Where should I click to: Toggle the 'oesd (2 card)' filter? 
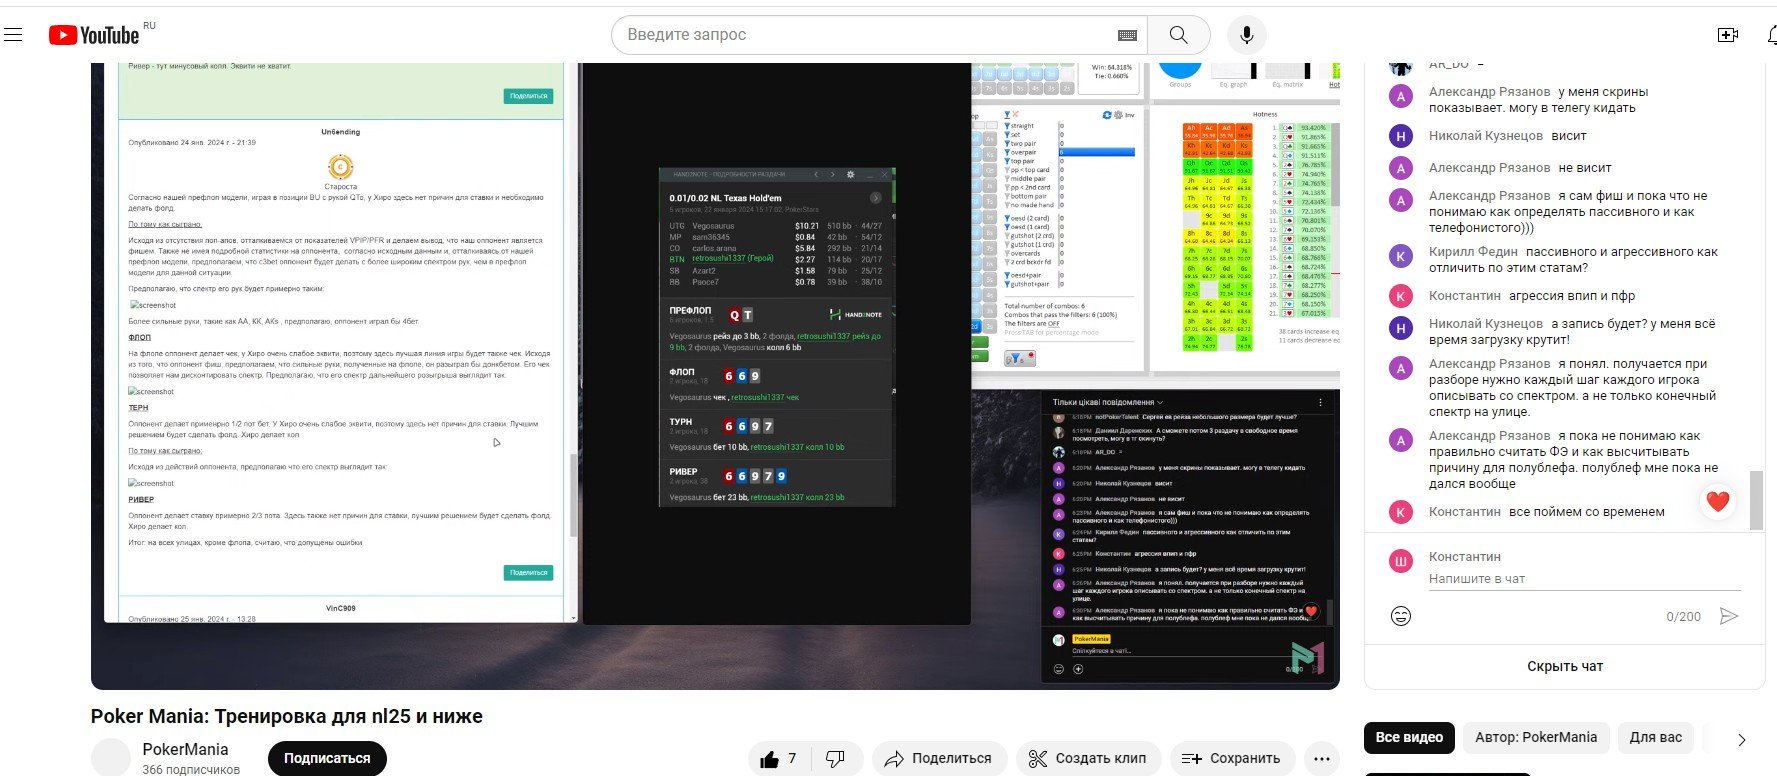coord(1027,218)
